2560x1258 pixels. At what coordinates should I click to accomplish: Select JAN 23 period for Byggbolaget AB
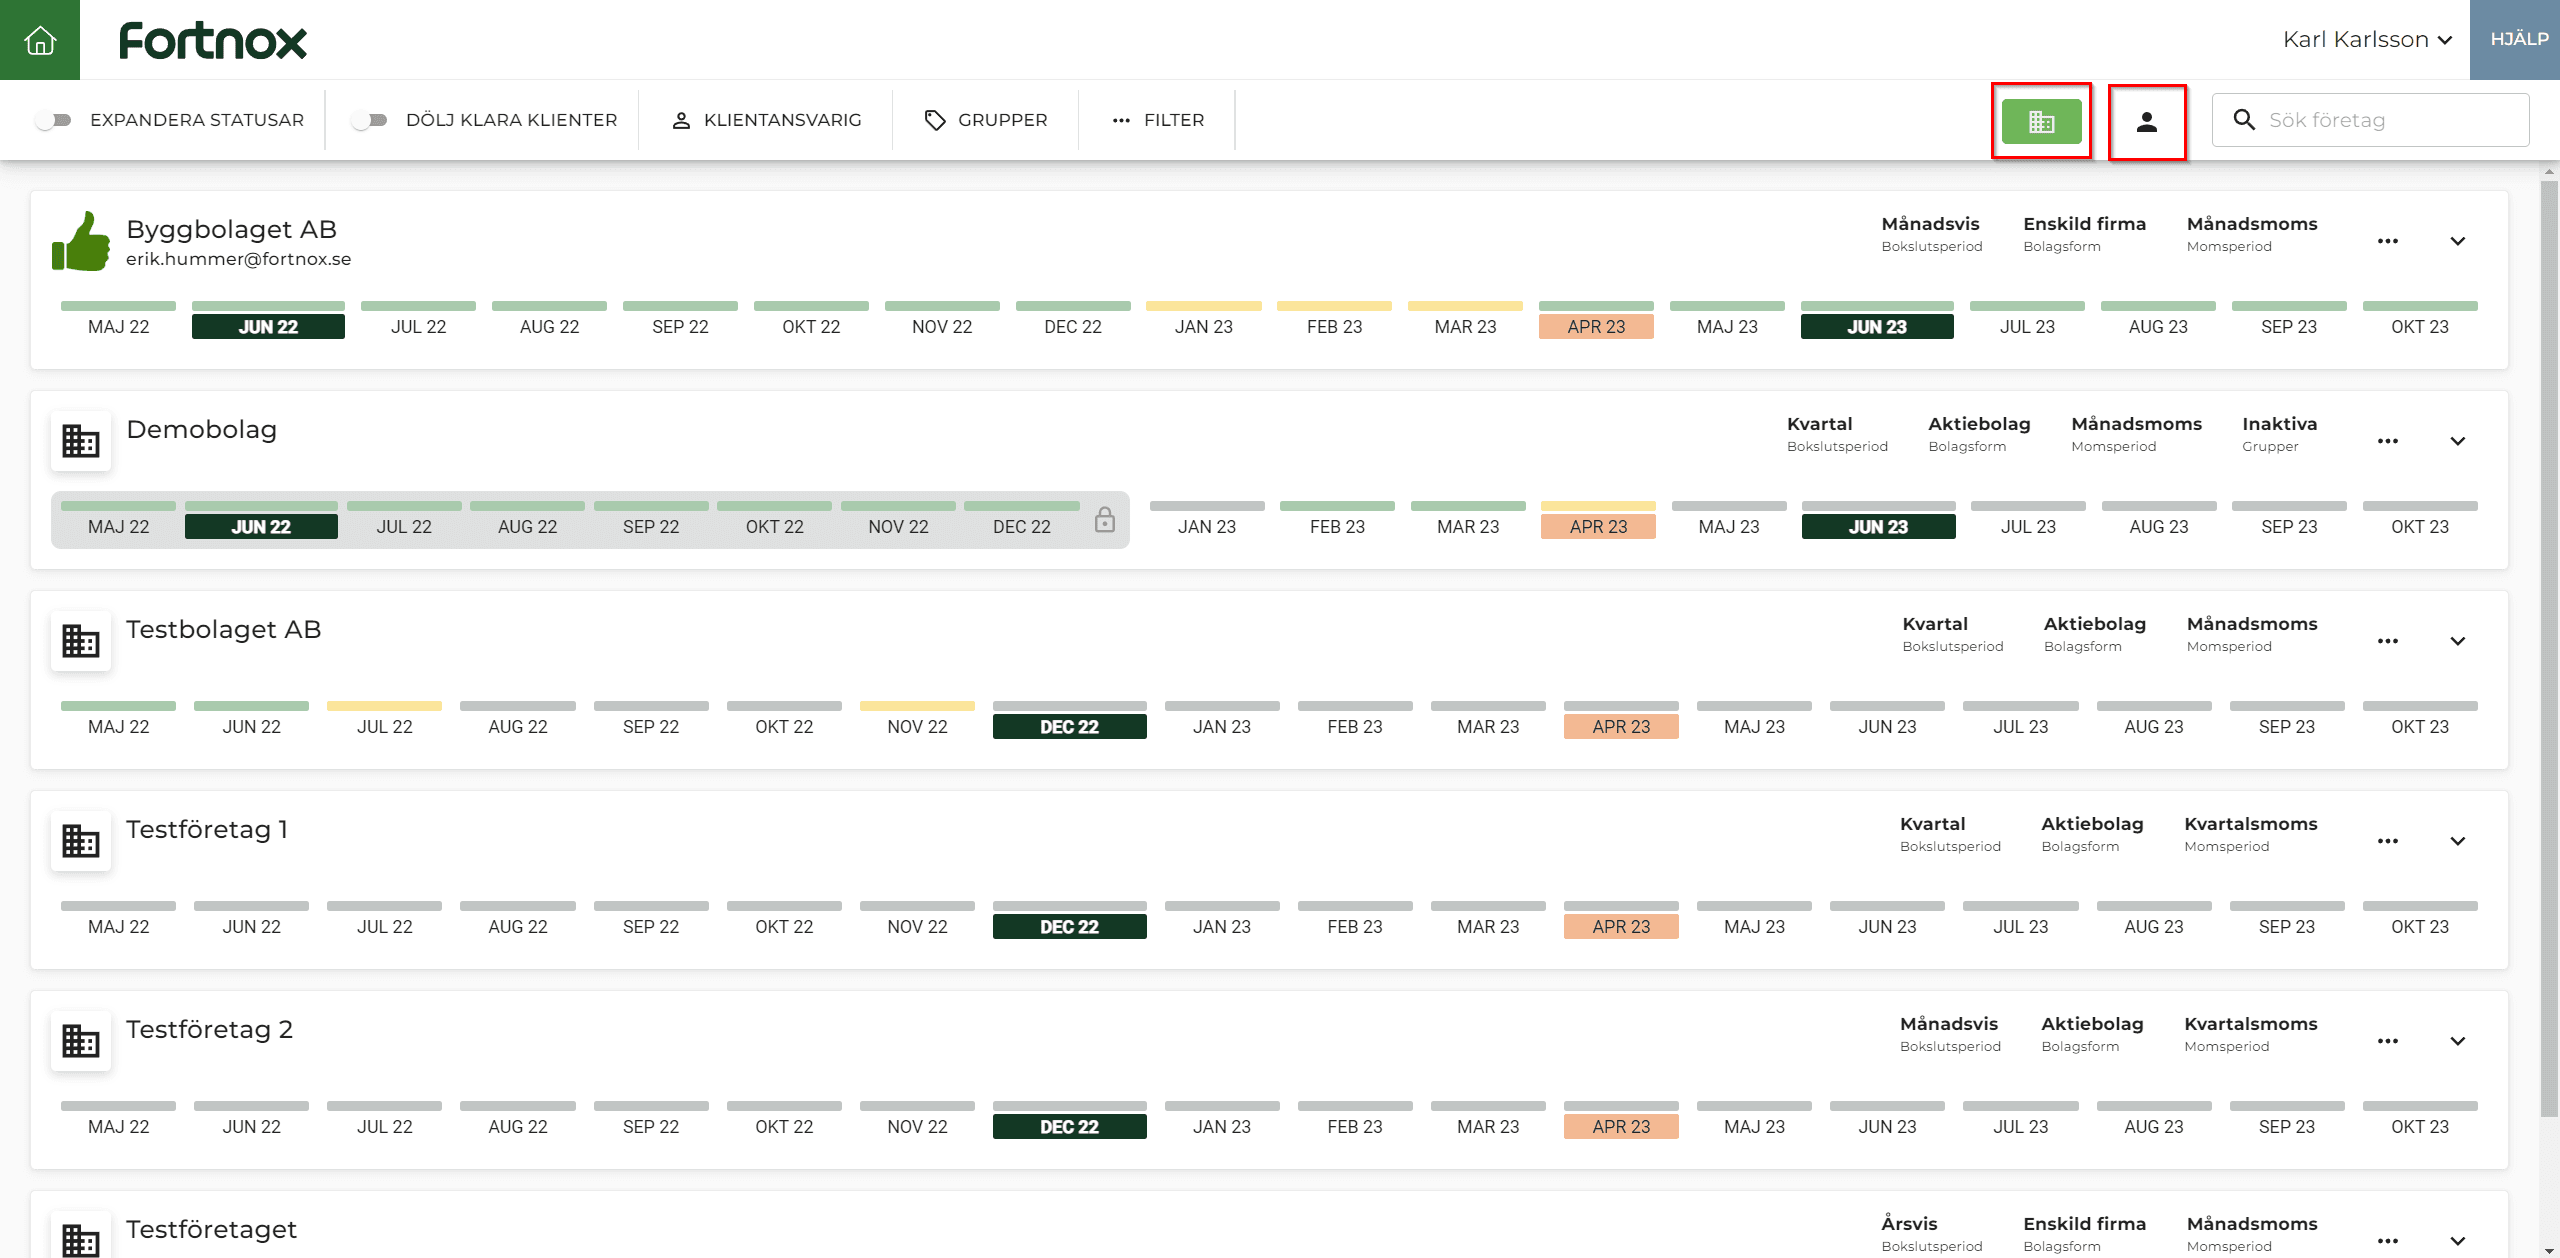click(x=1204, y=327)
